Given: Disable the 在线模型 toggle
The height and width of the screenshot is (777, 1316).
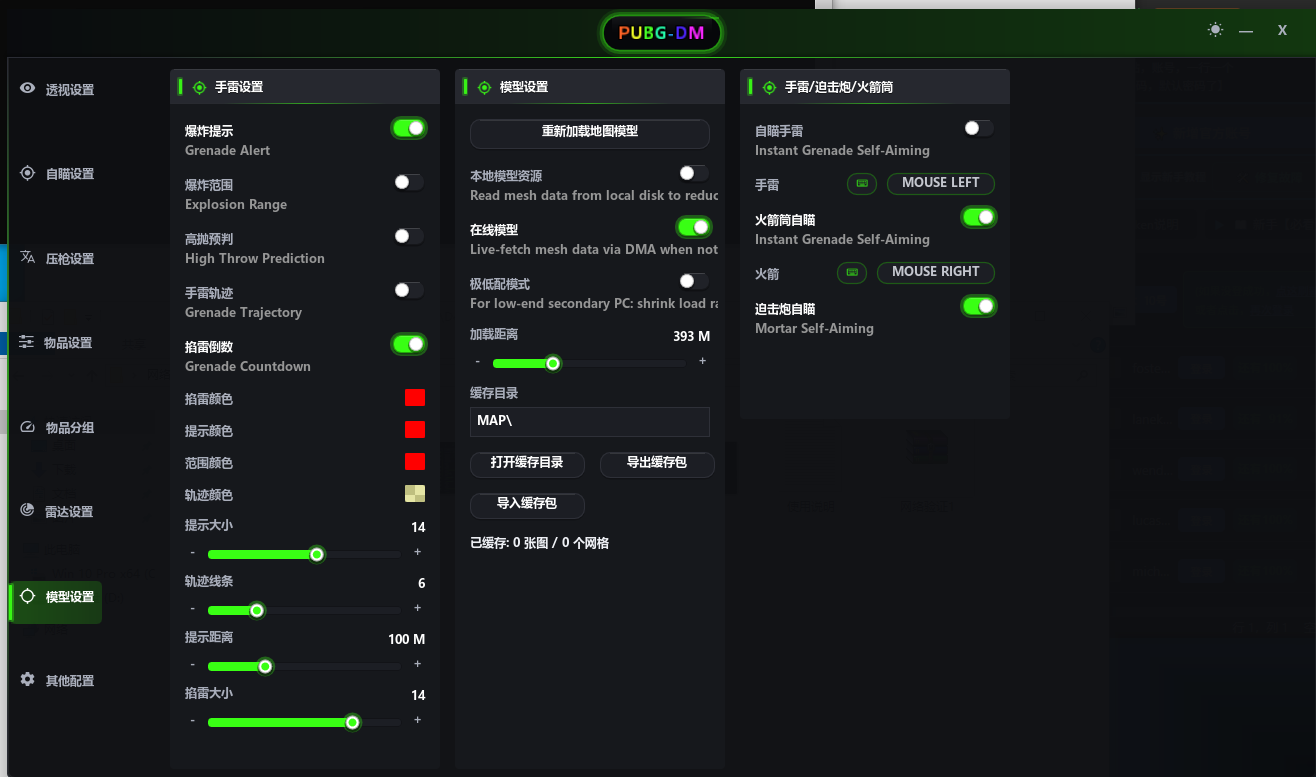Looking at the screenshot, I should pyautogui.click(x=694, y=227).
